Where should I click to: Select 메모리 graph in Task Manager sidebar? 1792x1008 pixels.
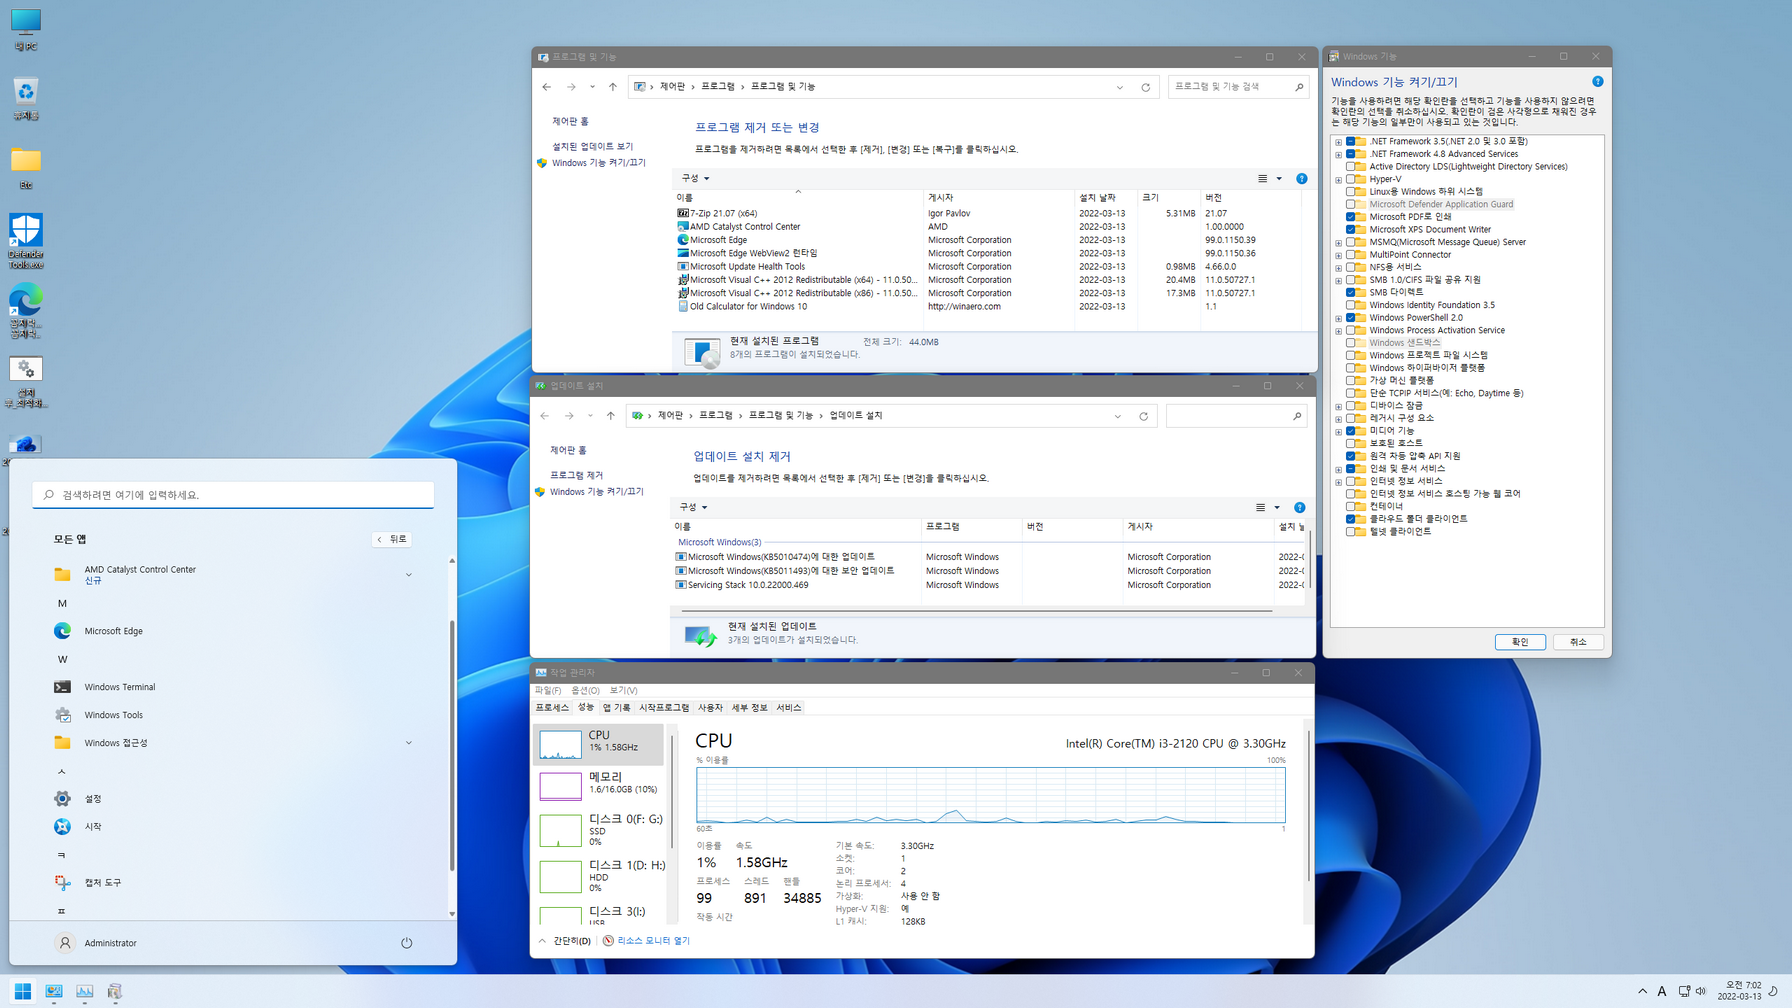(598, 785)
